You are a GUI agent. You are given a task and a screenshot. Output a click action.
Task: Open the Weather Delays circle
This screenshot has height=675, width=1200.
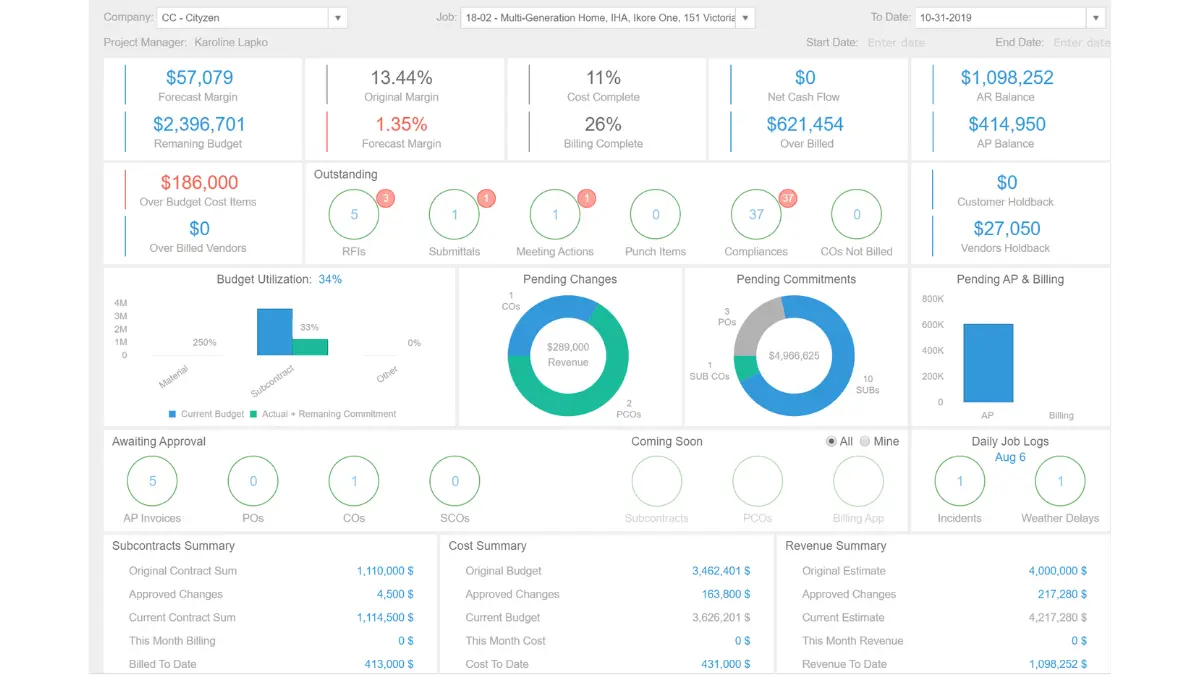pos(1060,481)
